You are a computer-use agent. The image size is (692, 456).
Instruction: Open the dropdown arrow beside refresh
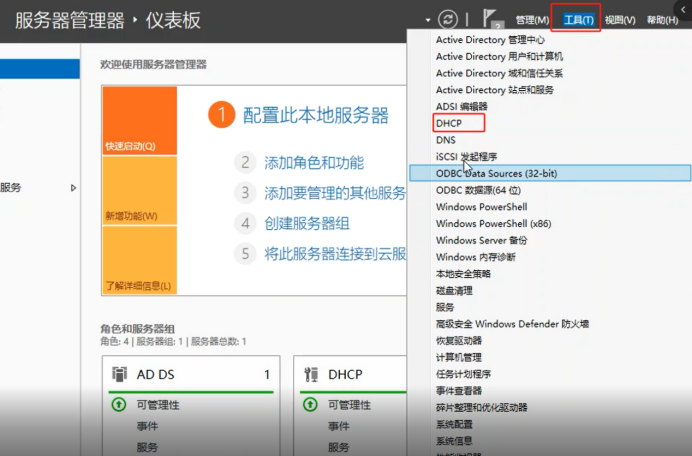pos(428,20)
